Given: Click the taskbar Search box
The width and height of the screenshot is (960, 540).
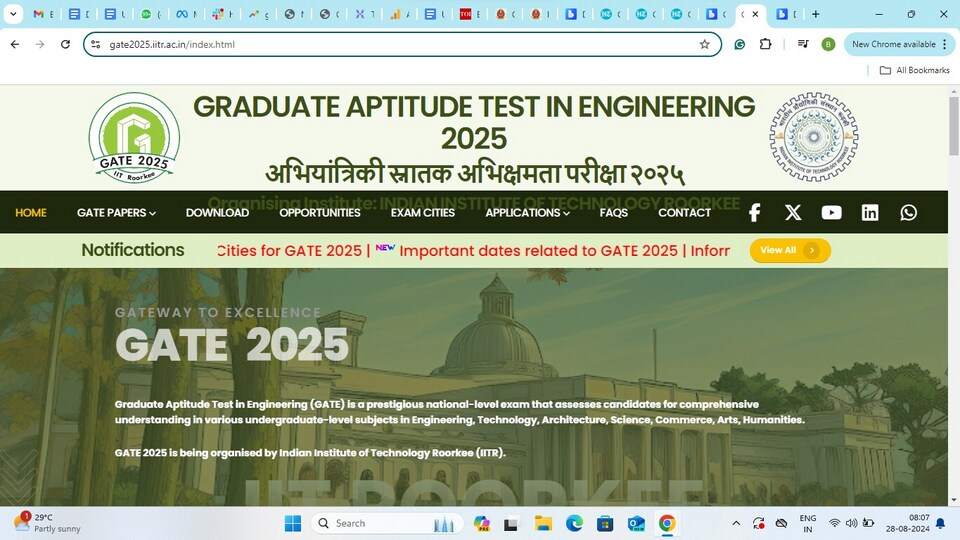Looking at the screenshot, I should (x=387, y=523).
